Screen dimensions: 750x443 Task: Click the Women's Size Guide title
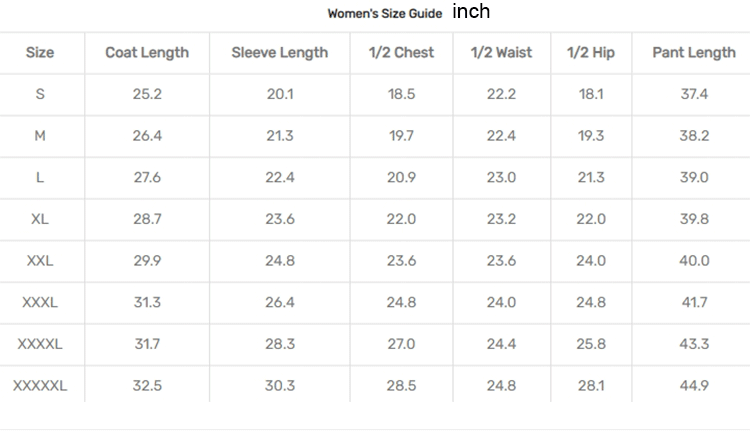(x=384, y=14)
